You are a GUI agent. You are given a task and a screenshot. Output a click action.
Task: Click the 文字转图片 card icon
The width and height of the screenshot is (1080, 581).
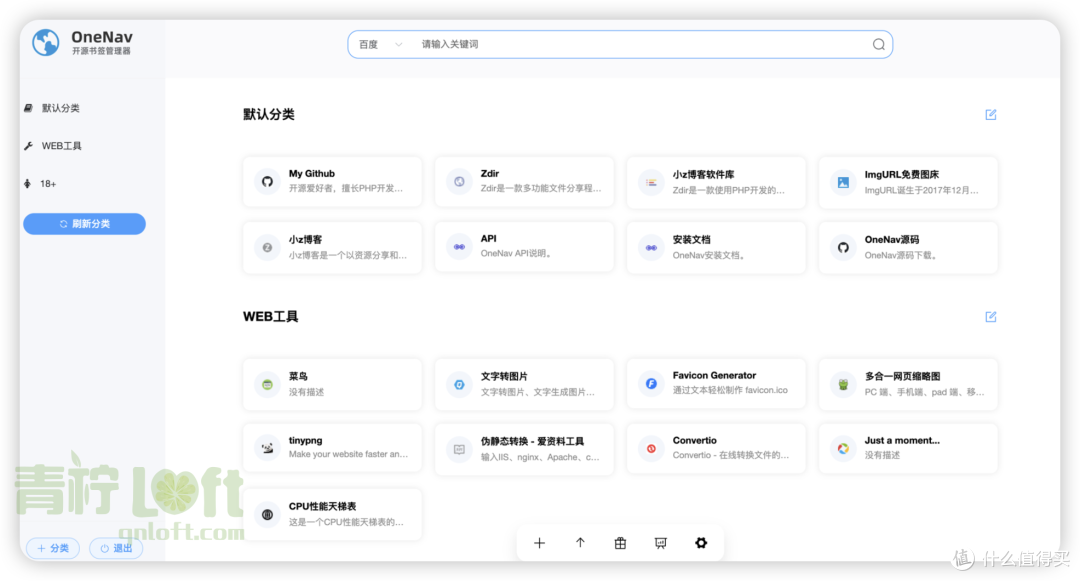tap(459, 384)
